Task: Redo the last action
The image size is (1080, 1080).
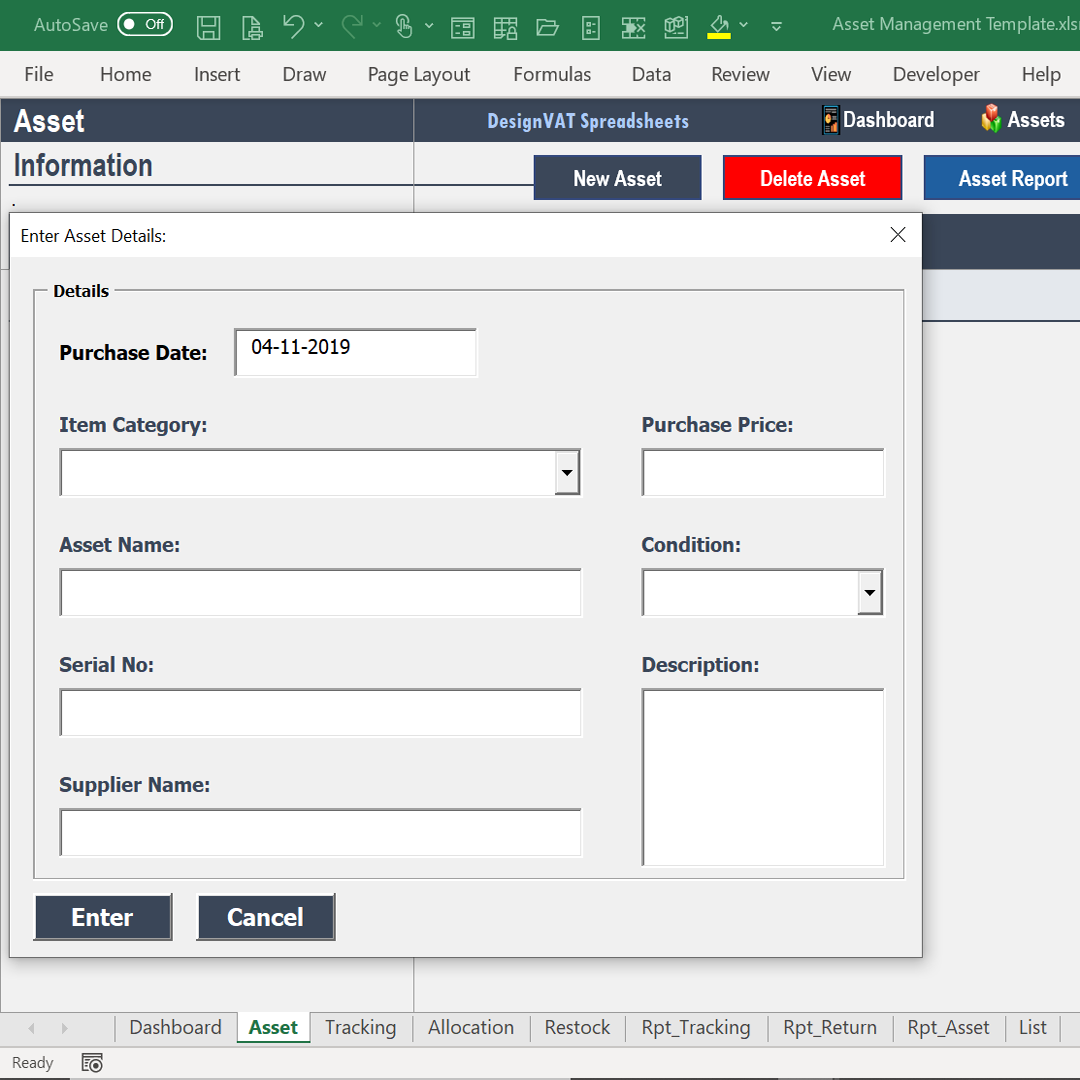Action: tap(350, 27)
